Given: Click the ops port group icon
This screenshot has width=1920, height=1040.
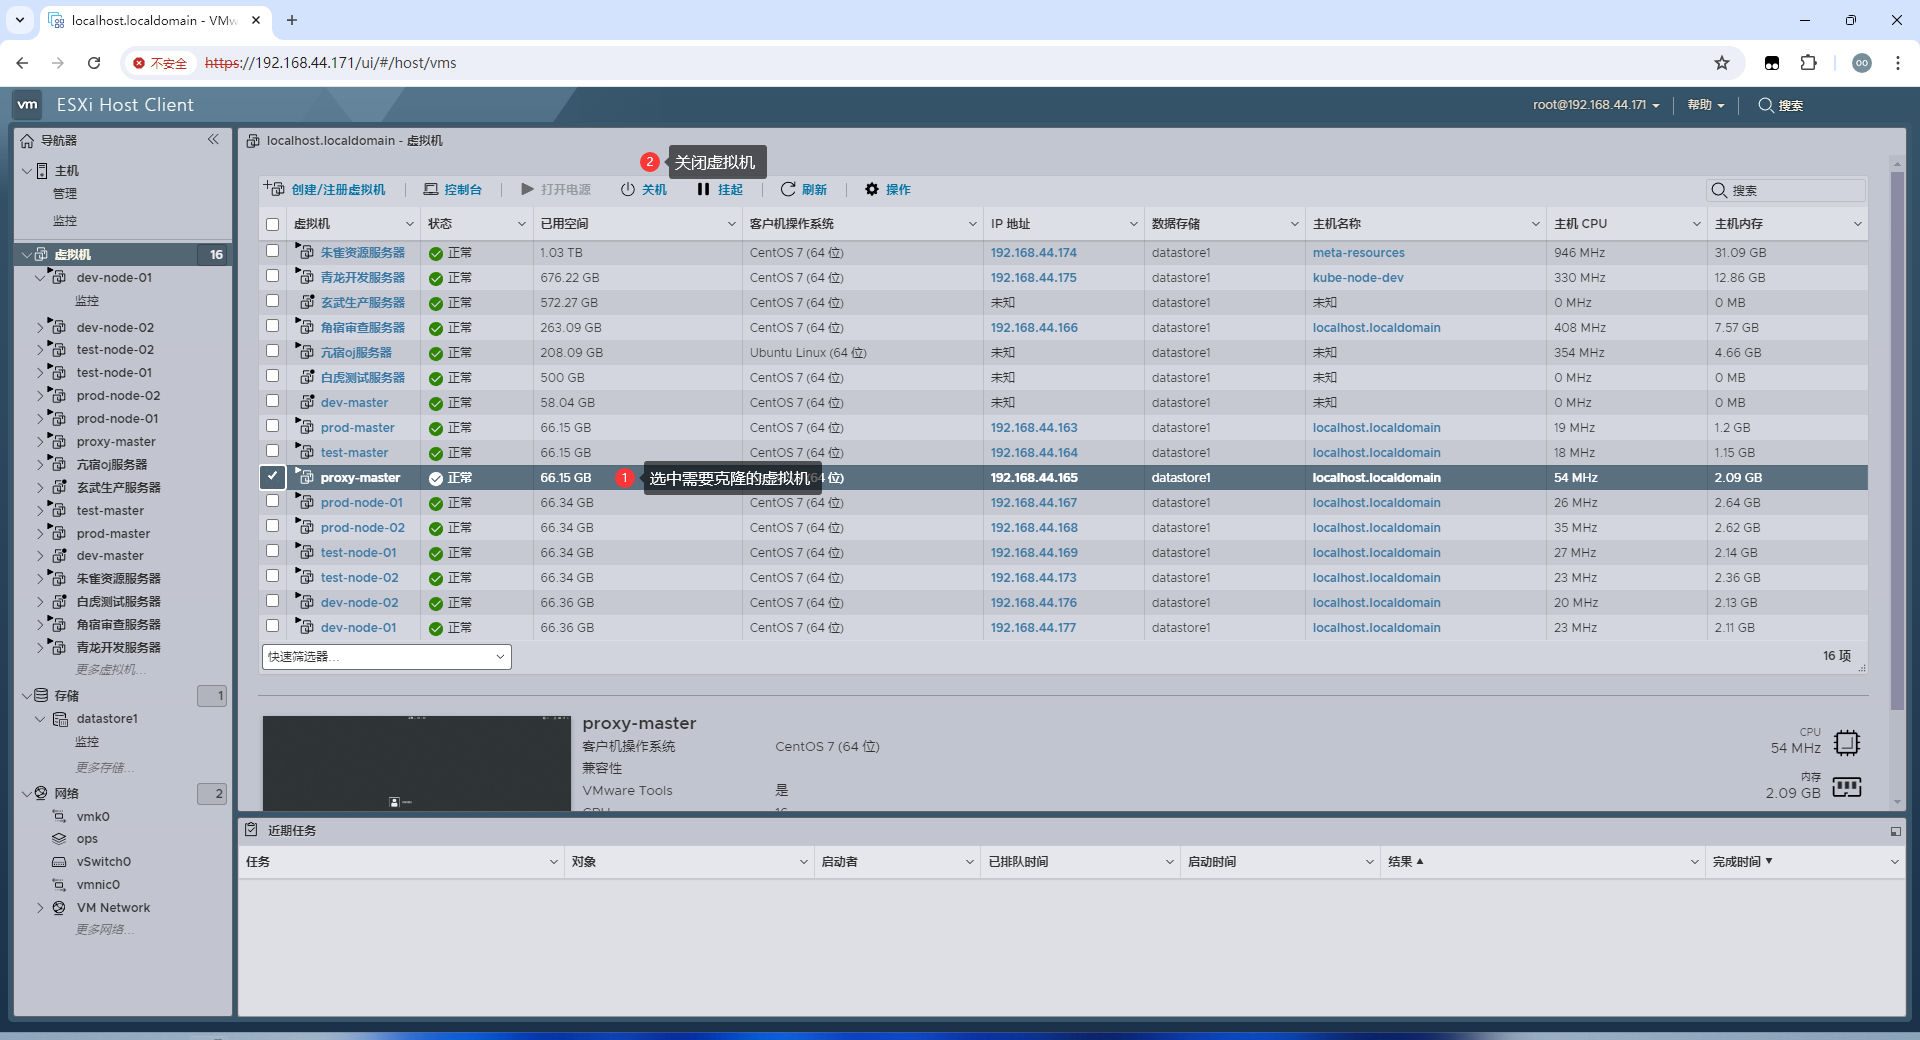Looking at the screenshot, I should click(59, 839).
